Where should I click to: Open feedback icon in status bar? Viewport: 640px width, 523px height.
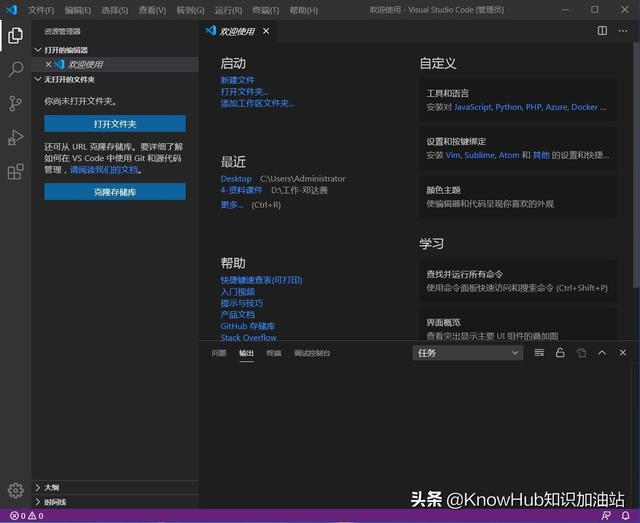606,516
